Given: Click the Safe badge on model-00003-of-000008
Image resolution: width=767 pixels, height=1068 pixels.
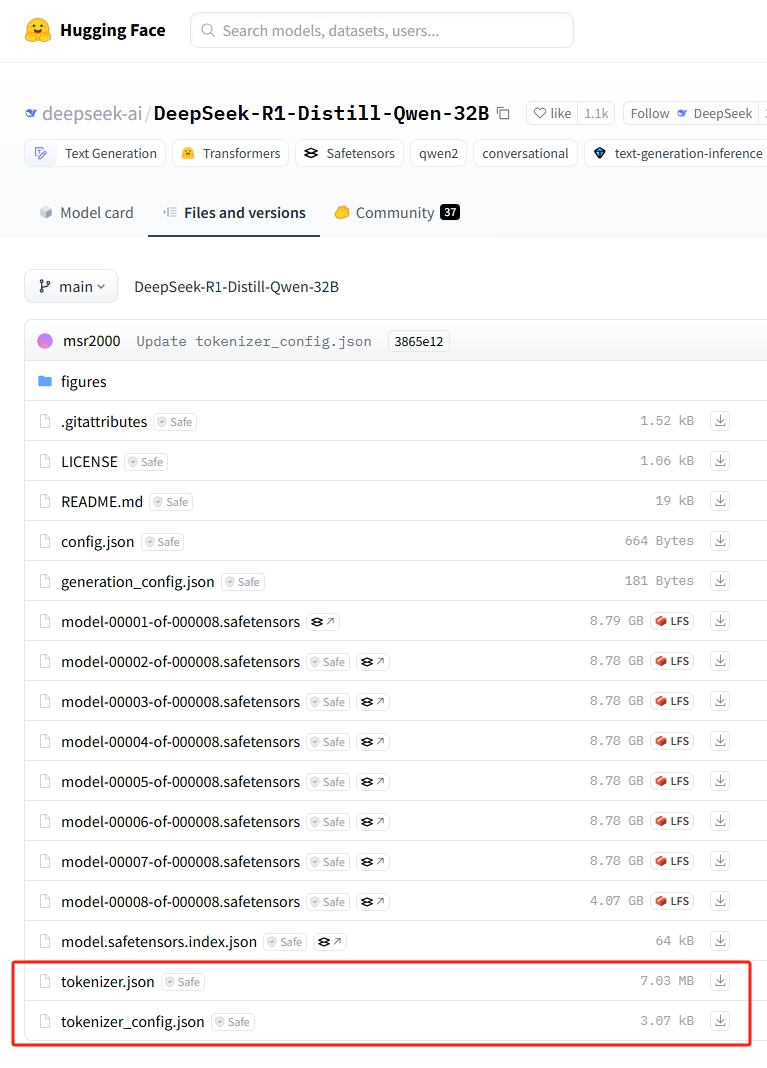Looking at the screenshot, I should point(328,702).
